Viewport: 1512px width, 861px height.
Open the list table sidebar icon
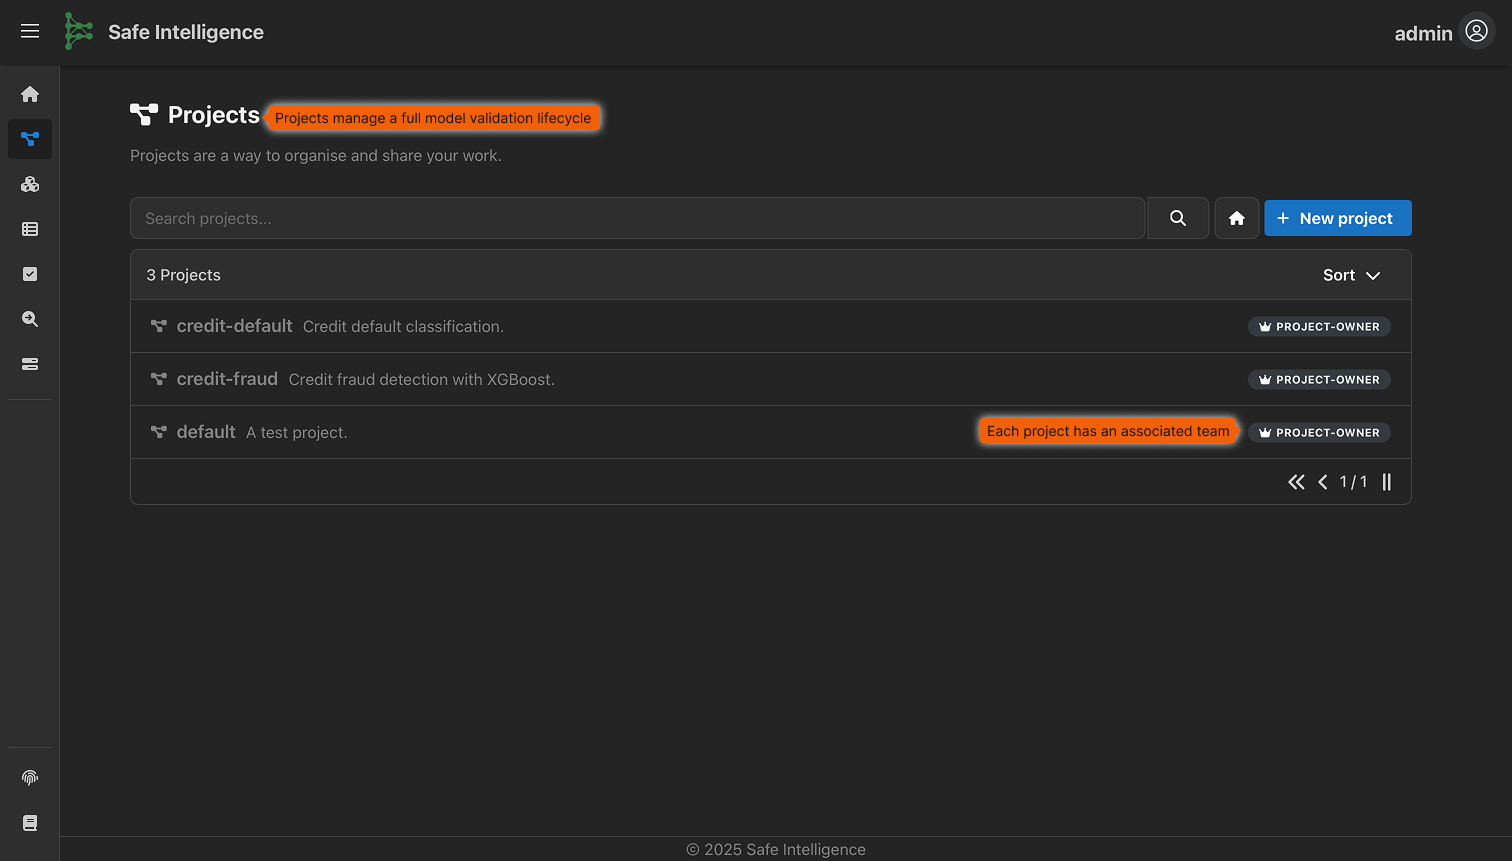[x=30, y=229]
